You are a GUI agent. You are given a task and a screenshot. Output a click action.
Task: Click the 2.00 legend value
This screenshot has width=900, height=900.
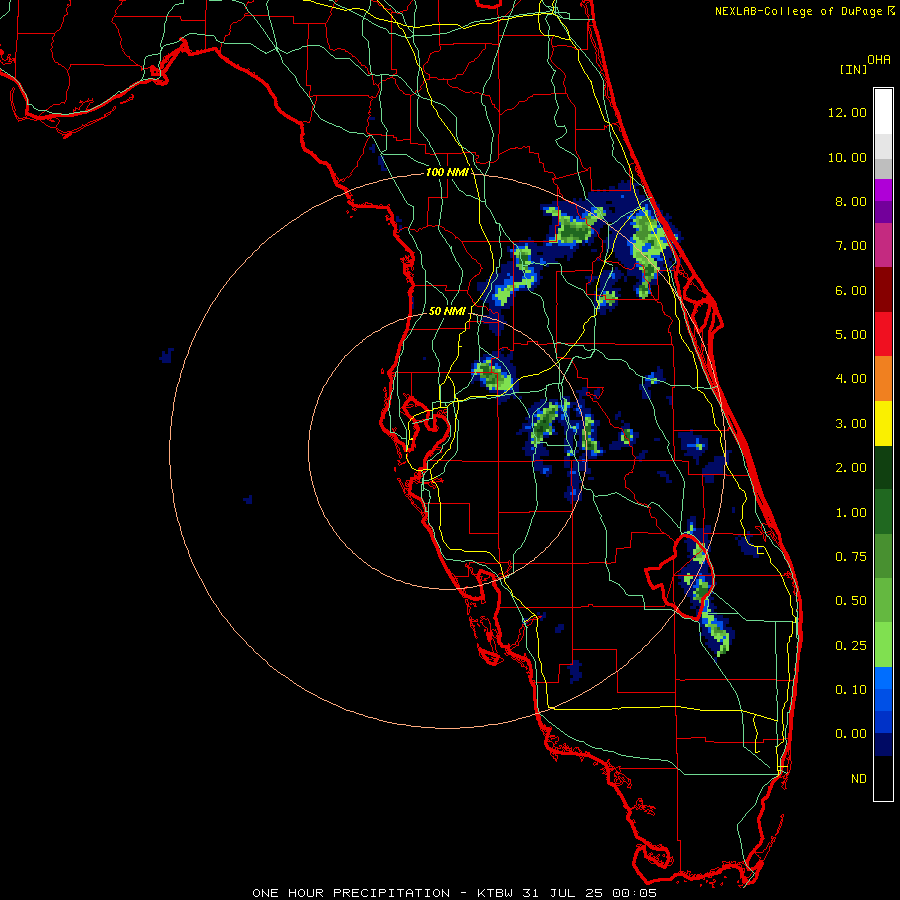pyautogui.click(x=851, y=468)
